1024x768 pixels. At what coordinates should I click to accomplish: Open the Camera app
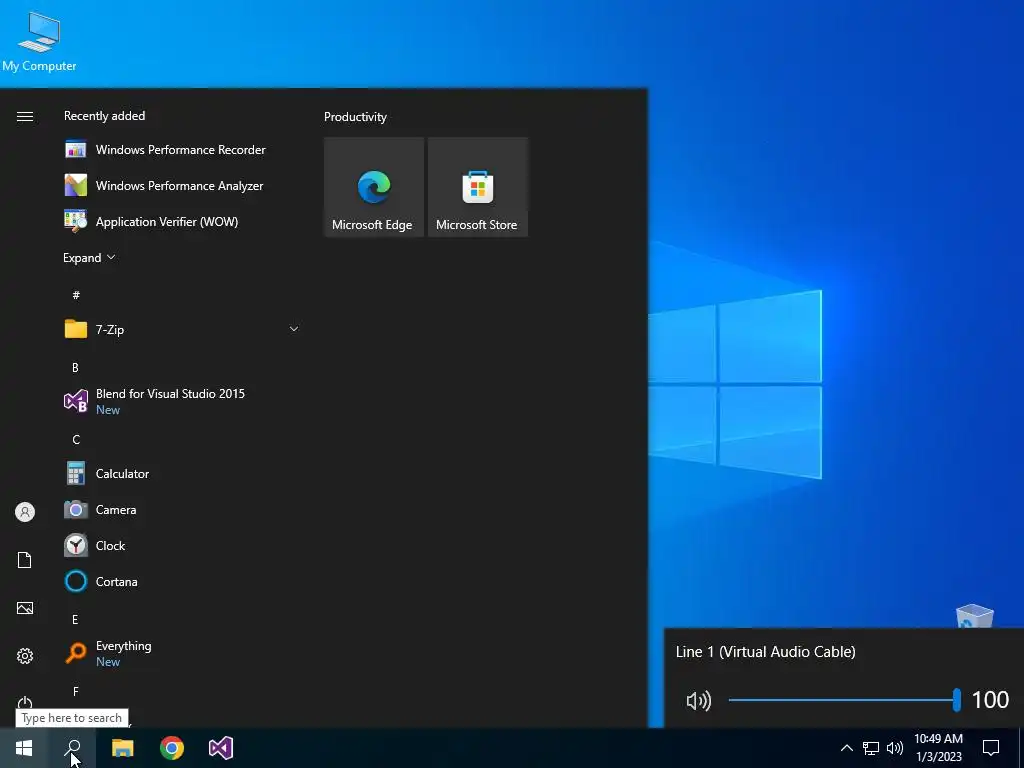(x=182, y=509)
